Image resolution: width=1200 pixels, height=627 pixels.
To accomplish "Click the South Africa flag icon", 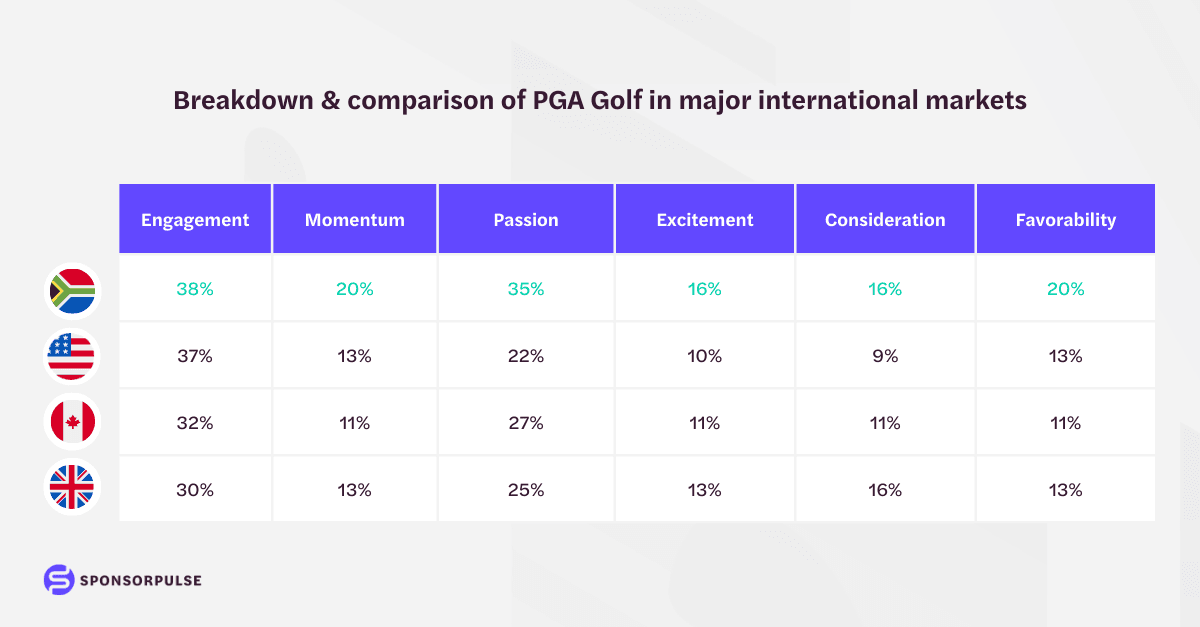I will [72, 289].
